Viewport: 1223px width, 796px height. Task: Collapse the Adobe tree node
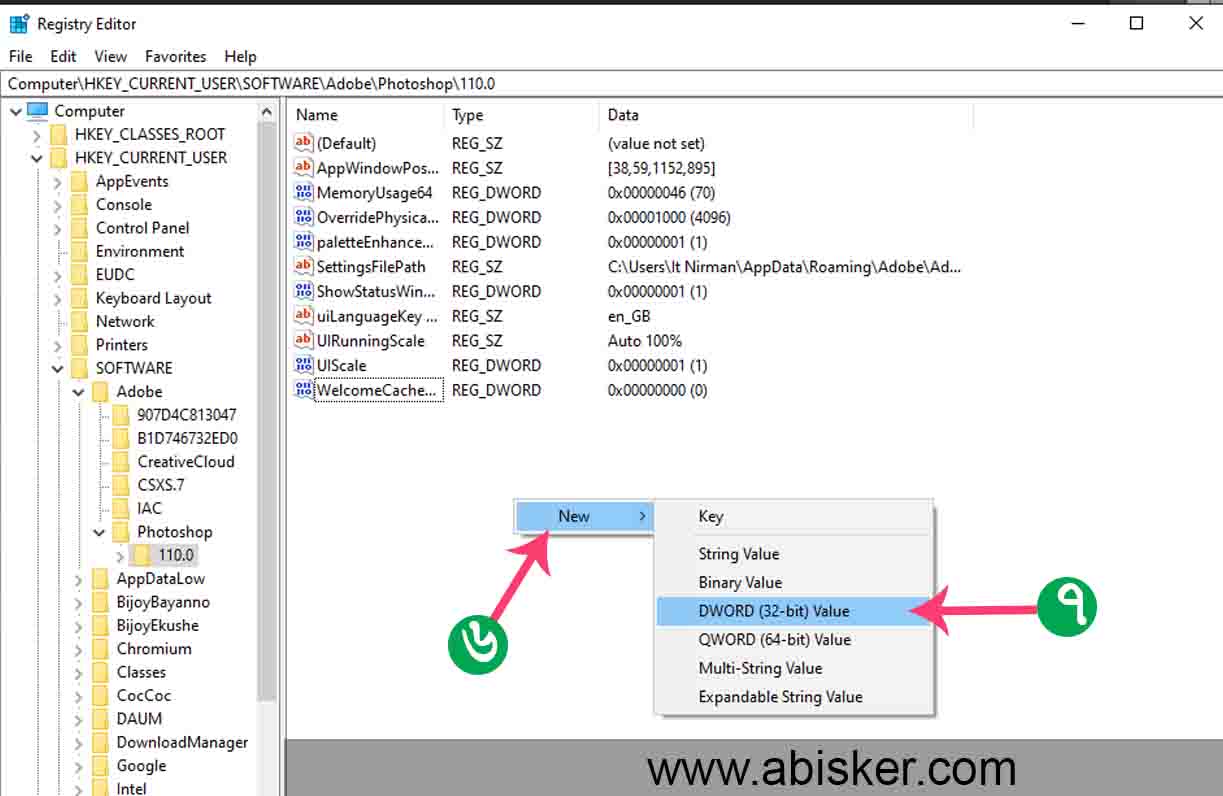click(78, 392)
